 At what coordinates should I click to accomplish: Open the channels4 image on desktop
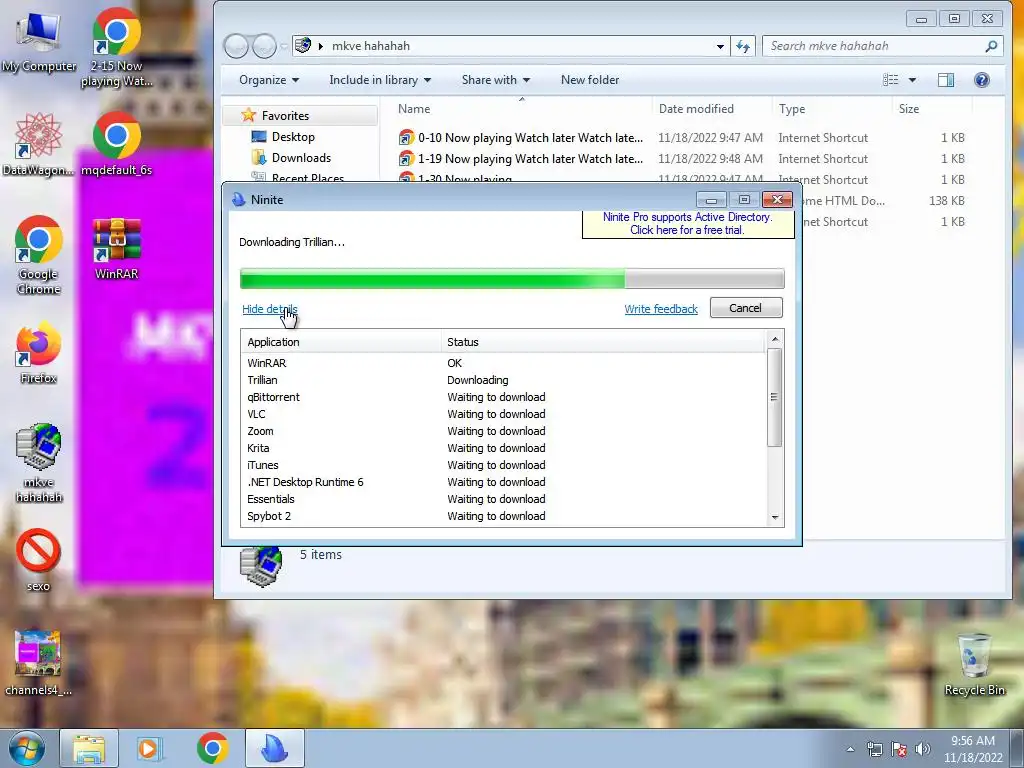[39, 662]
